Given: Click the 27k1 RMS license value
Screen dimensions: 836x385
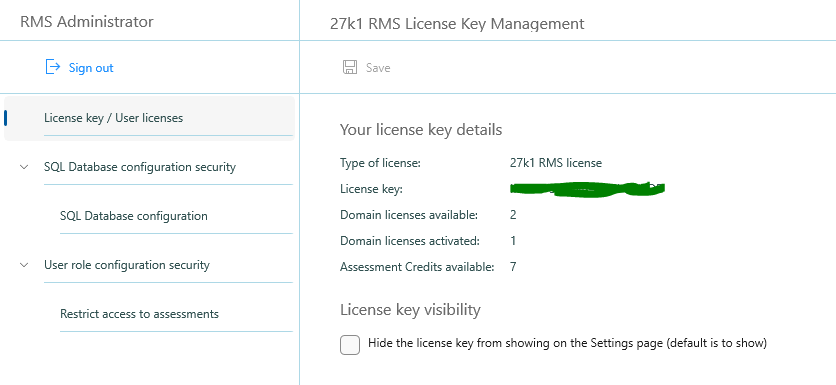Looking at the screenshot, I should click(556, 163).
